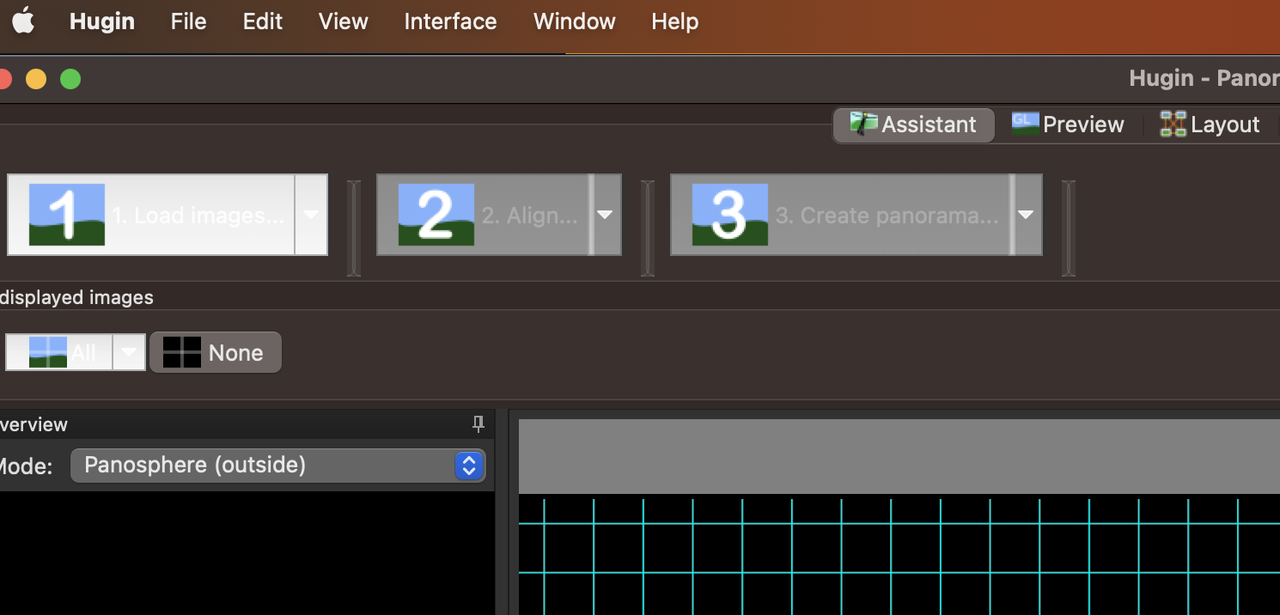Expand the Align dropdown arrow
The height and width of the screenshot is (615, 1280).
click(x=605, y=215)
